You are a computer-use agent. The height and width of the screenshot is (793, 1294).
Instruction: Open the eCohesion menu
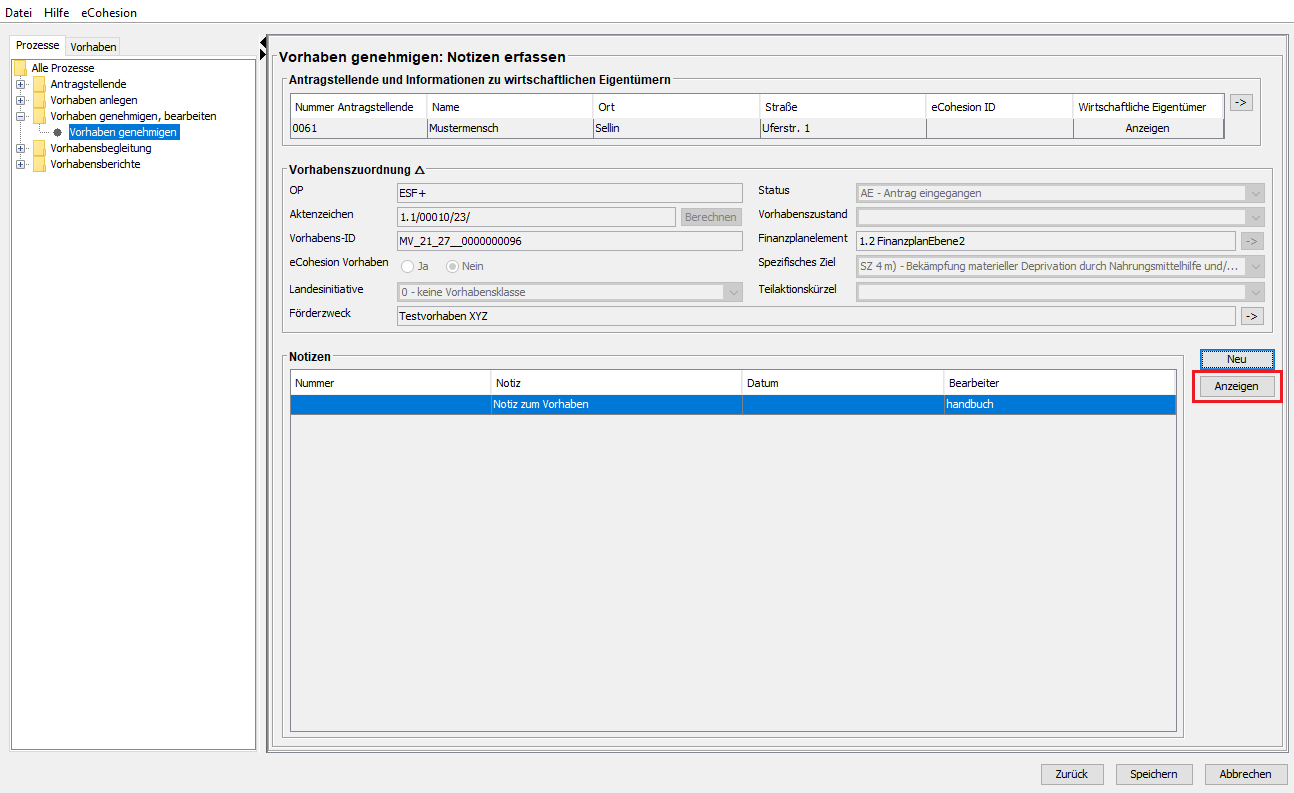[x=109, y=13]
